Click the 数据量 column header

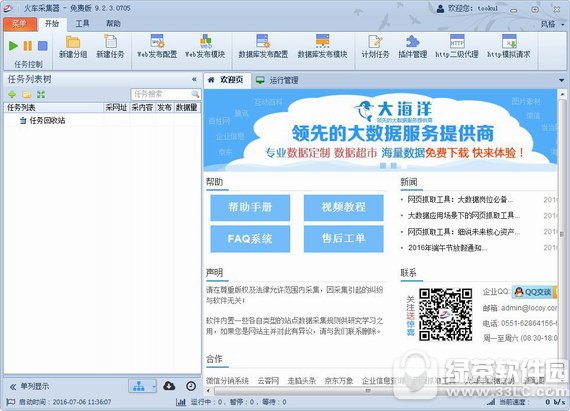[187, 108]
